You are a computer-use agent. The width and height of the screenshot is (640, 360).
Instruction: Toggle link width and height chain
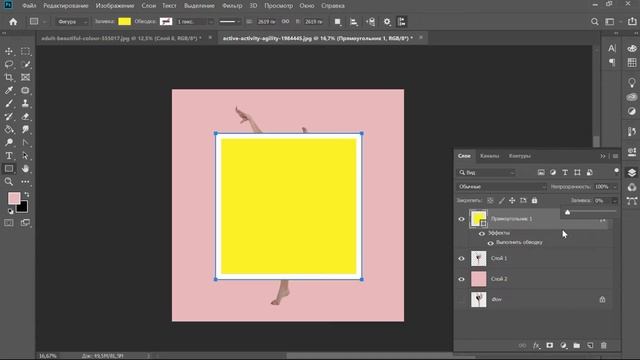285,22
